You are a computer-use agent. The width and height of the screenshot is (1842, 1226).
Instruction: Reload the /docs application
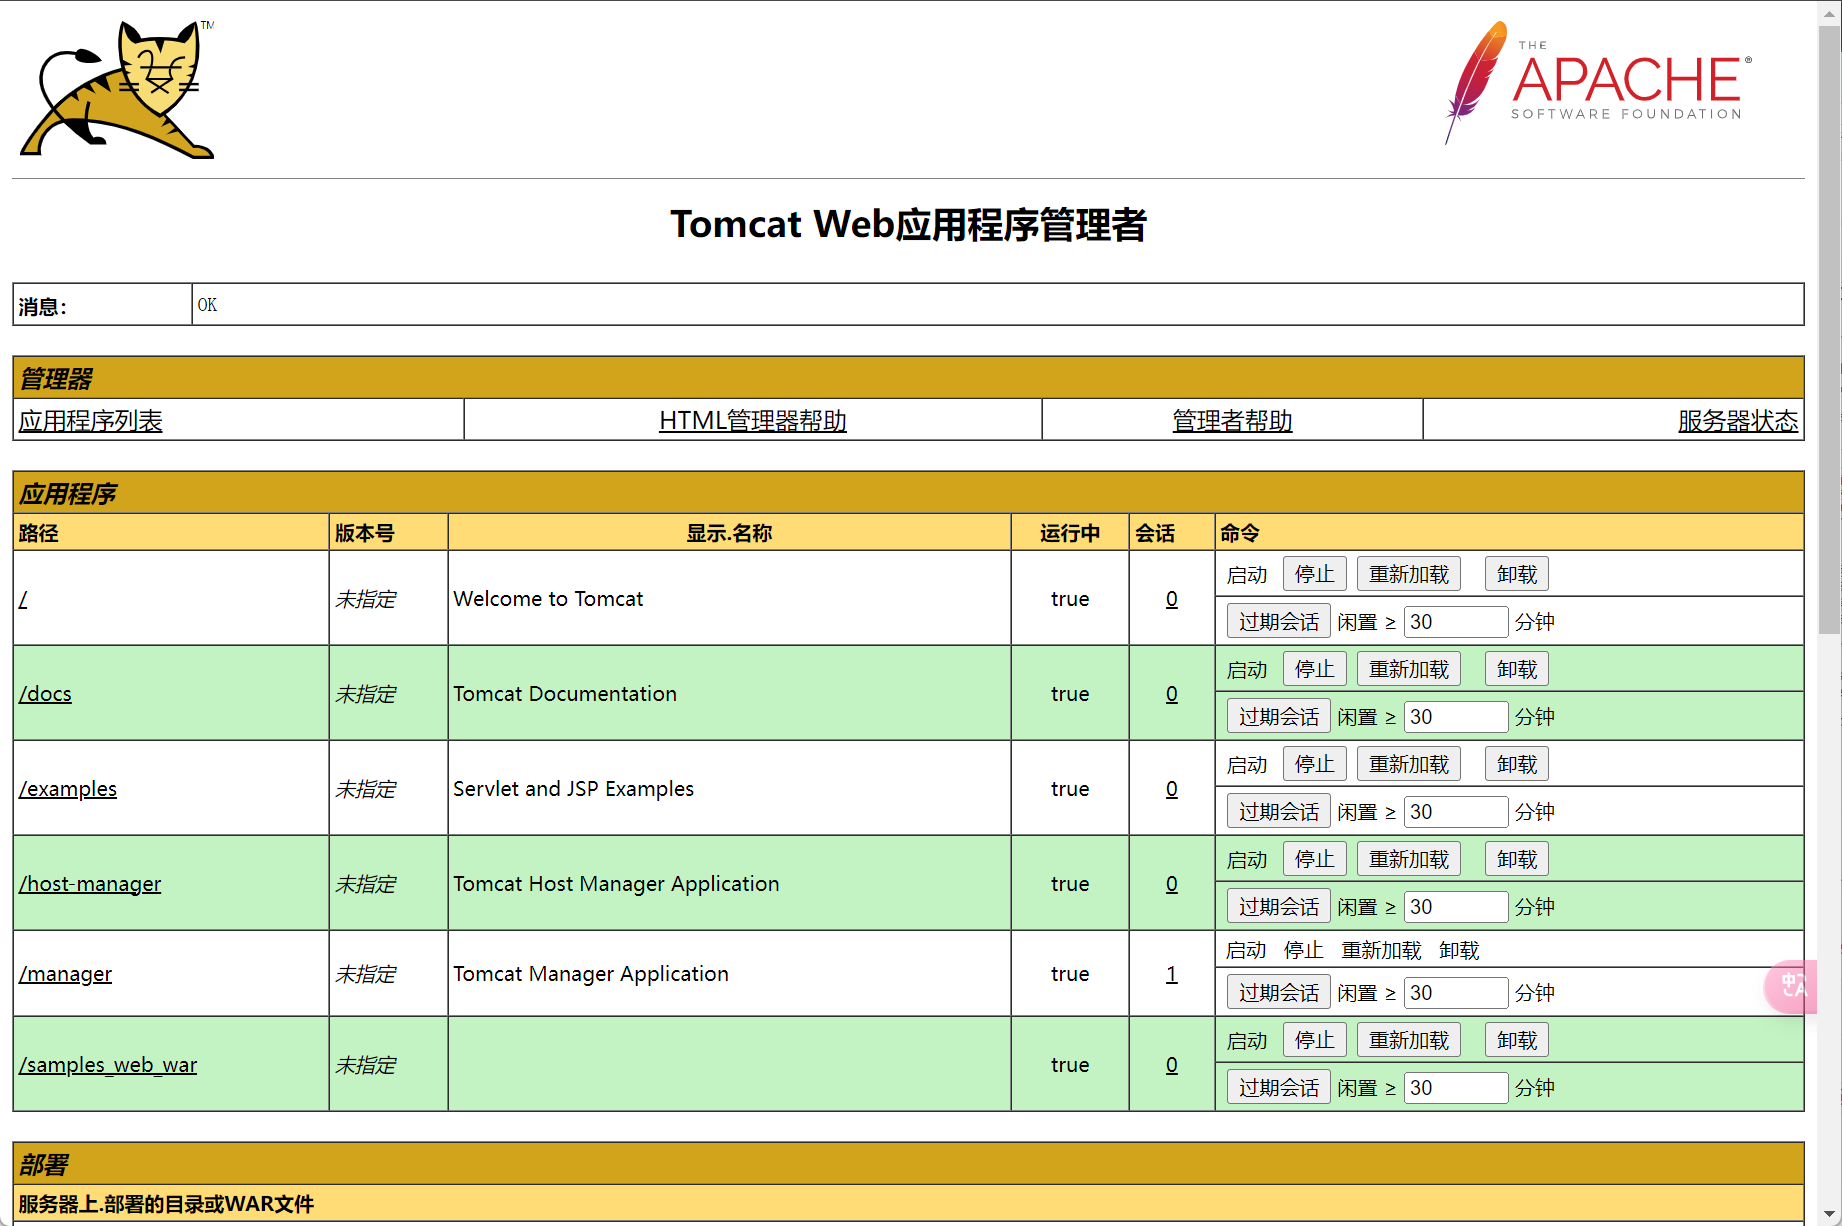click(1409, 669)
